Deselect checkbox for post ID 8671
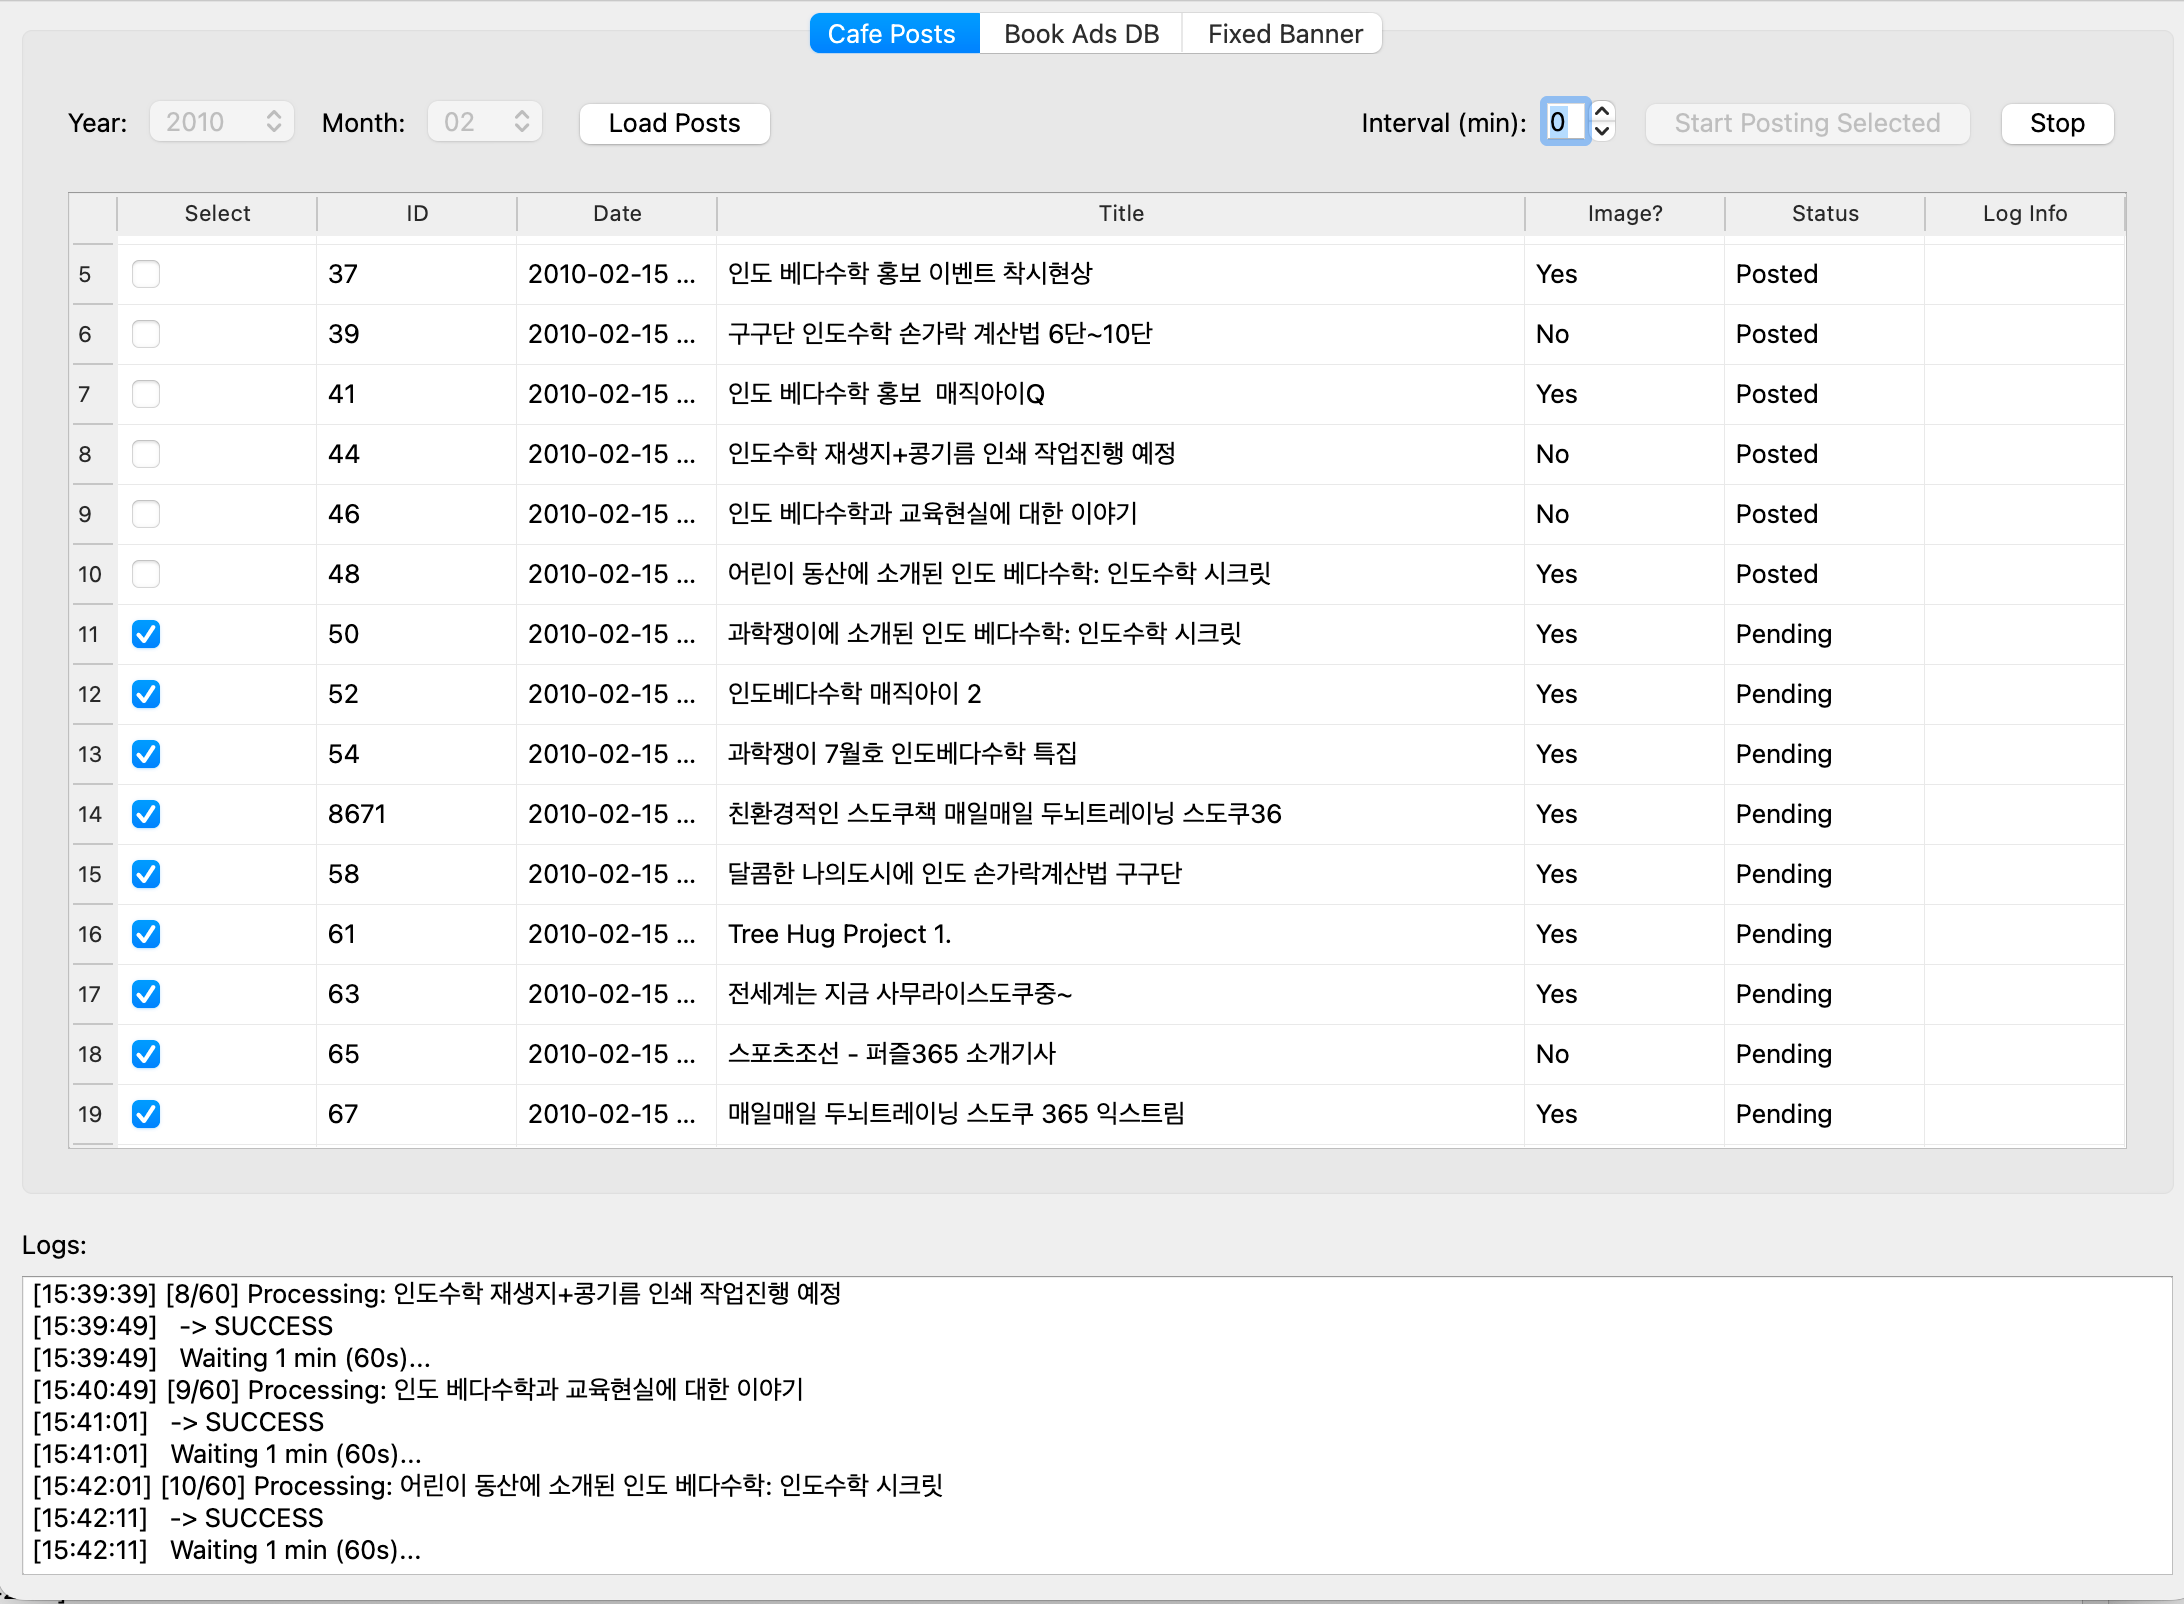The image size is (2184, 1604). tap(146, 814)
